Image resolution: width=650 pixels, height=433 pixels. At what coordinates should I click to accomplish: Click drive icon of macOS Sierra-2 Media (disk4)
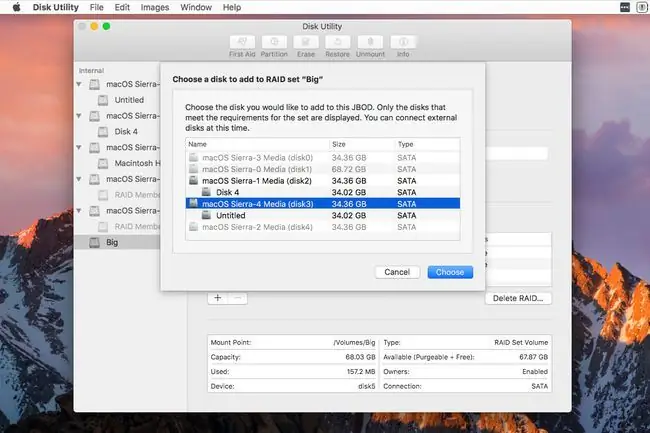tap(193, 227)
